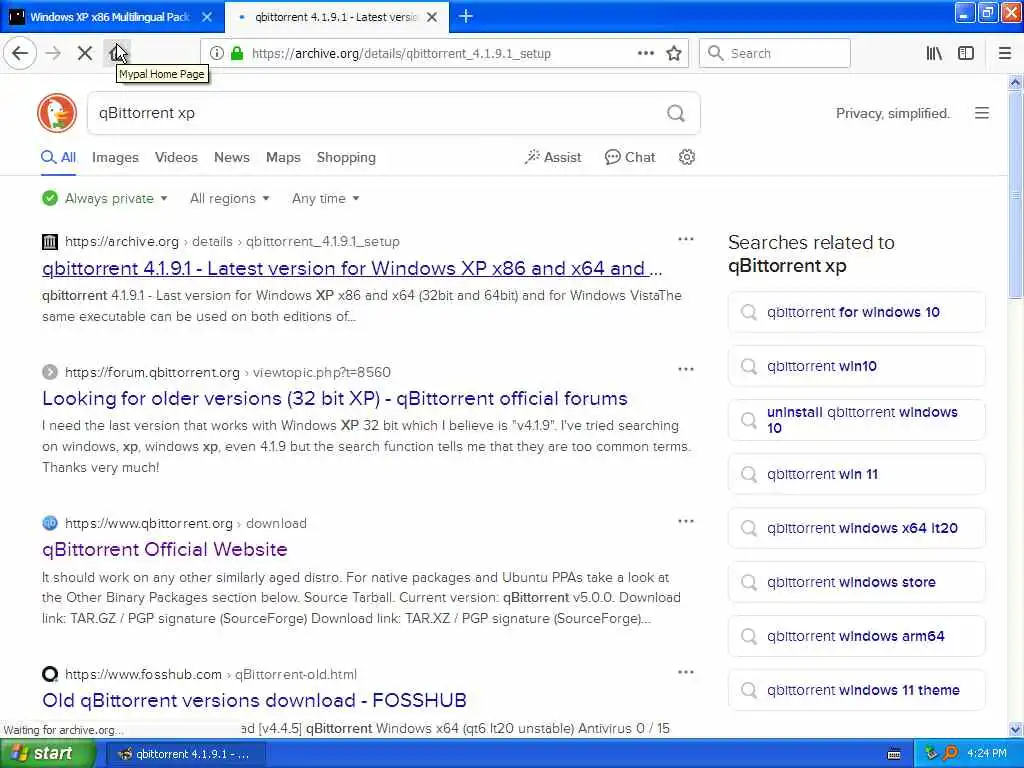Switch to Videos results
The width and height of the screenshot is (1024, 768).
tap(176, 157)
